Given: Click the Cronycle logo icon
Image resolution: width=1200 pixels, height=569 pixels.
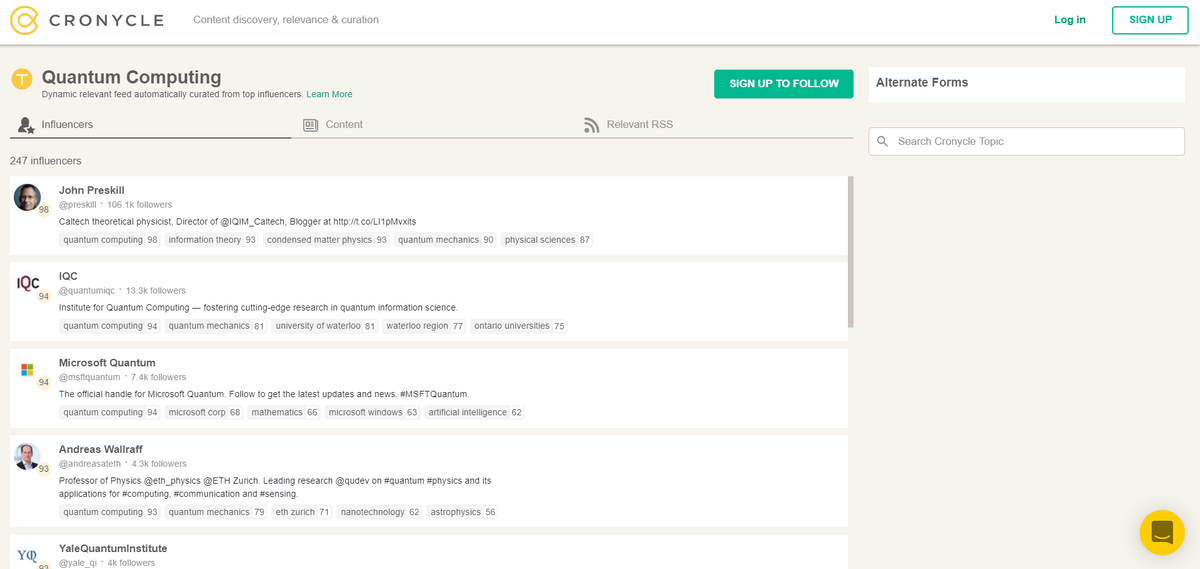Looking at the screenshot, I should pos(24,20).
